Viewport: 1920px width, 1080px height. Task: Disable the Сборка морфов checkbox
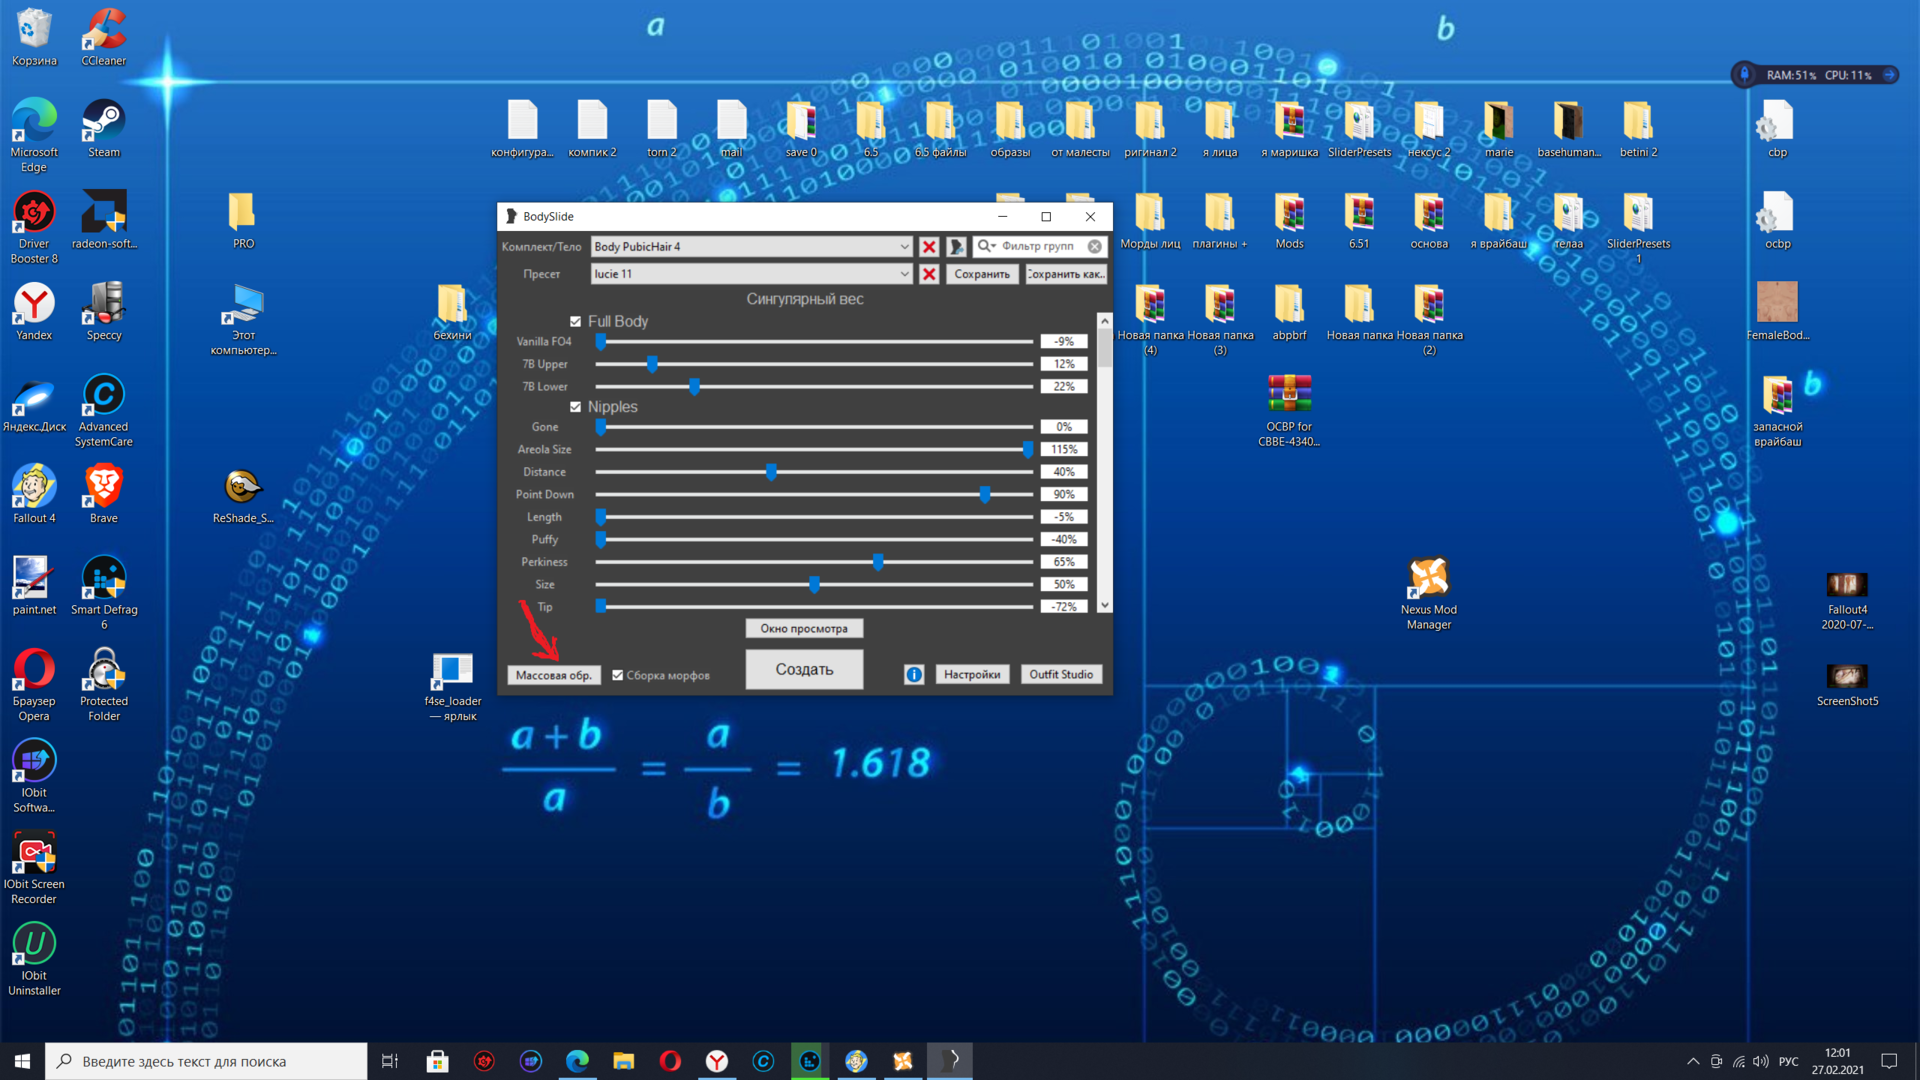[x=618, y=675]
